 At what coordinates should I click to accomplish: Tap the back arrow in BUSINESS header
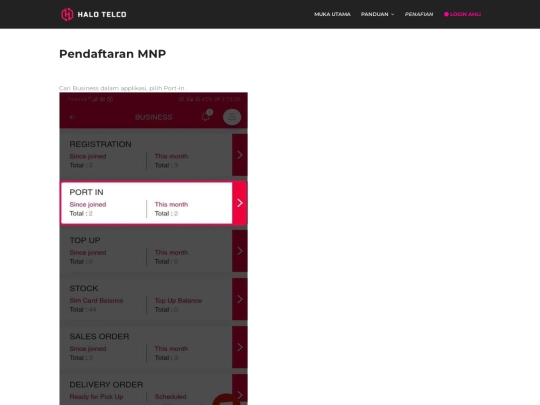(x=73, y=117)
